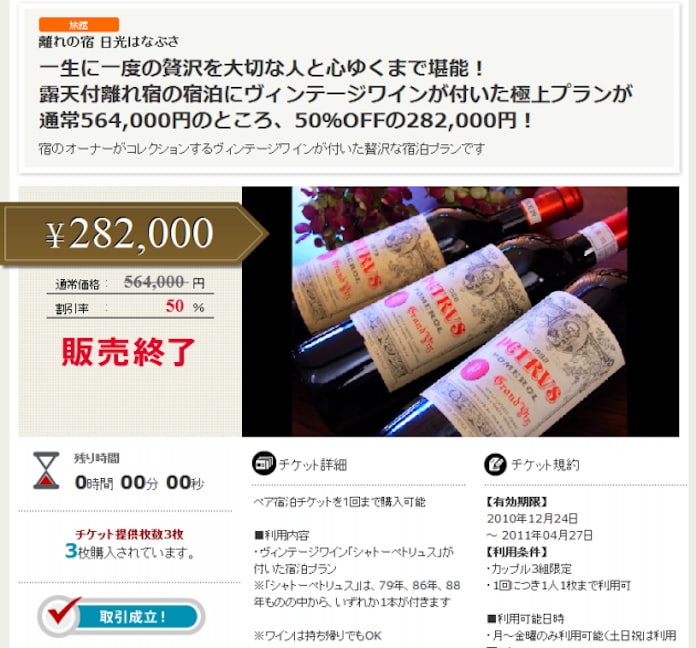
Task: Click the hourglass remaining-time icon
Action: pos(46,470)
